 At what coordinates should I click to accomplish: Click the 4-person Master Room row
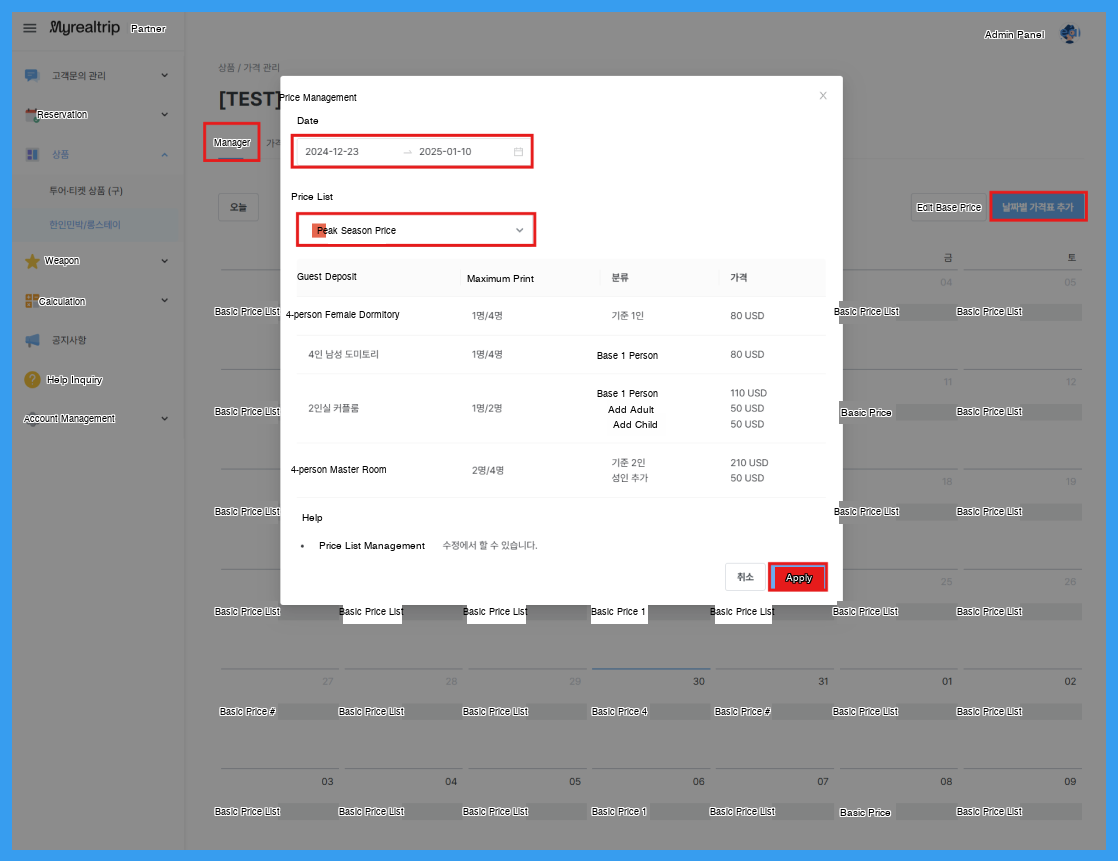tap(560, 470)
